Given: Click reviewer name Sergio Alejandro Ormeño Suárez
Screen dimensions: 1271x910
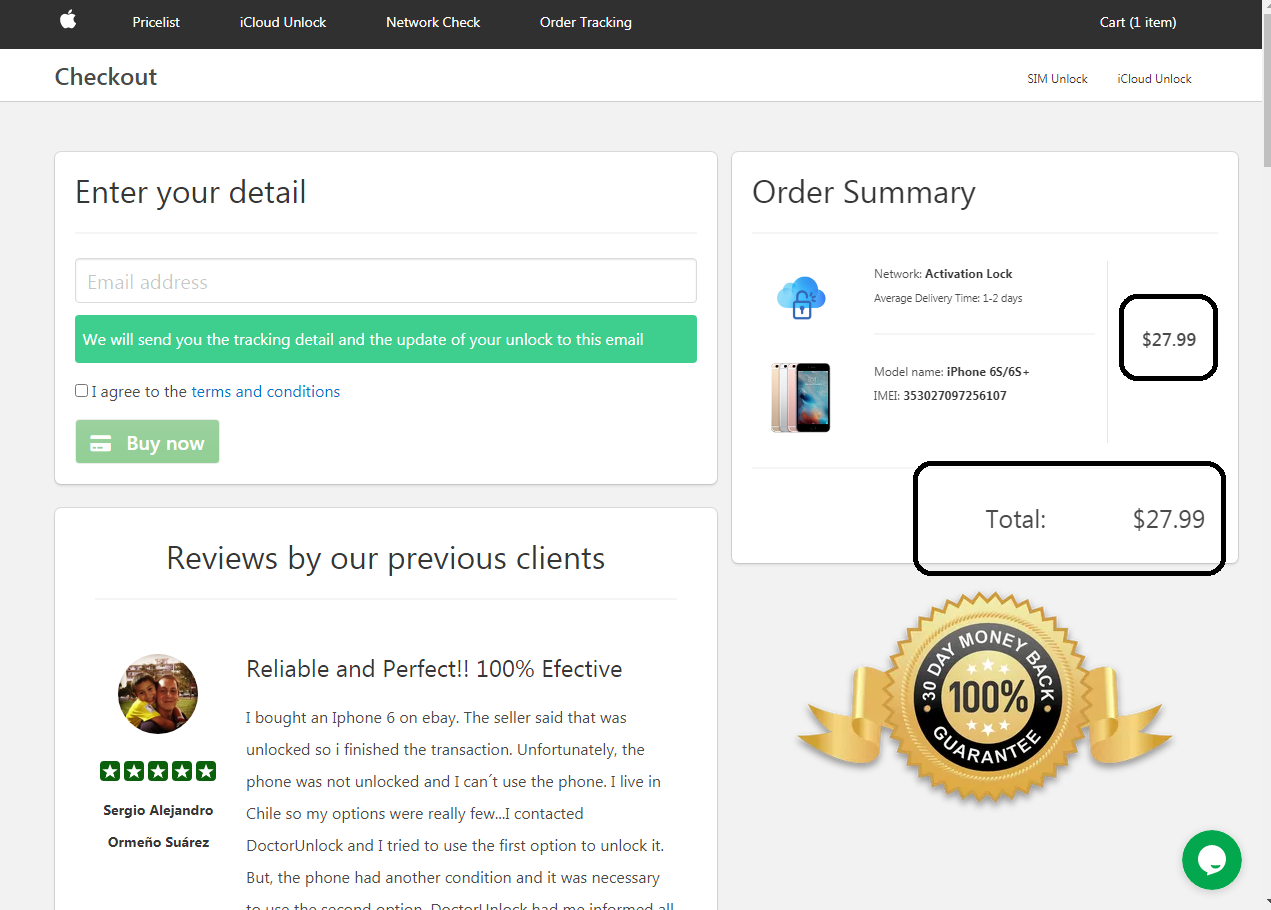Looking at the screenshot, I should point(158,826).
